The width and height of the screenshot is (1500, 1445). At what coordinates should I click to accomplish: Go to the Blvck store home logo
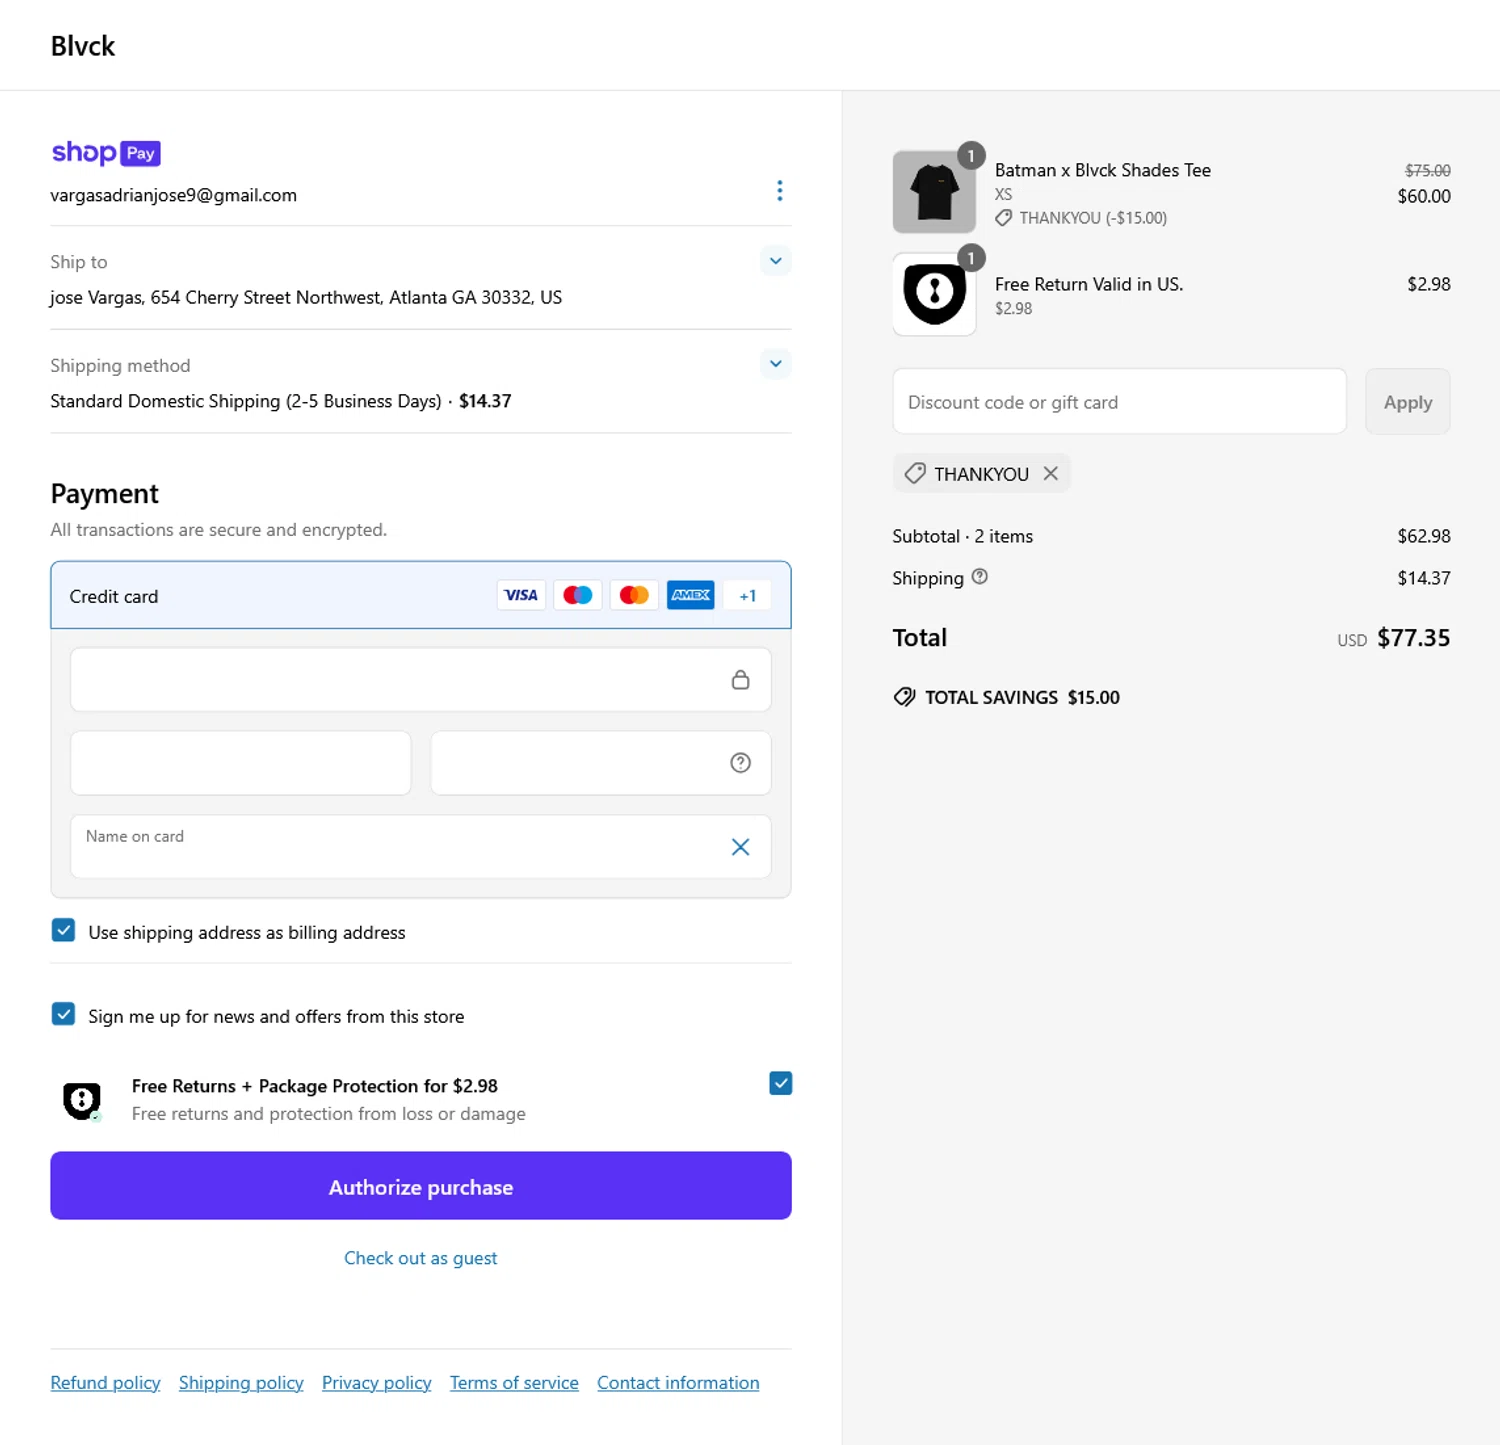(x=83, y=46)
